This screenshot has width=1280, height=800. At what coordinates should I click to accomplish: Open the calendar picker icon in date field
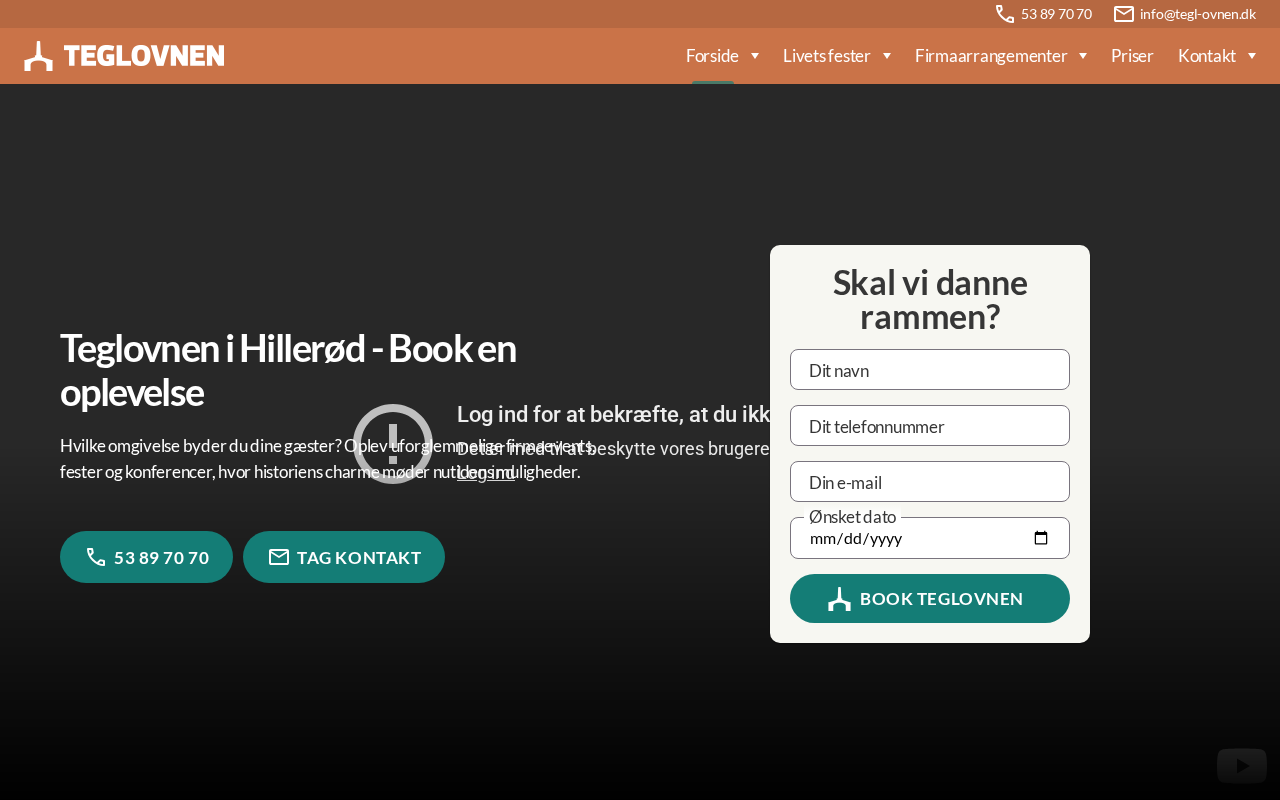1041,538
